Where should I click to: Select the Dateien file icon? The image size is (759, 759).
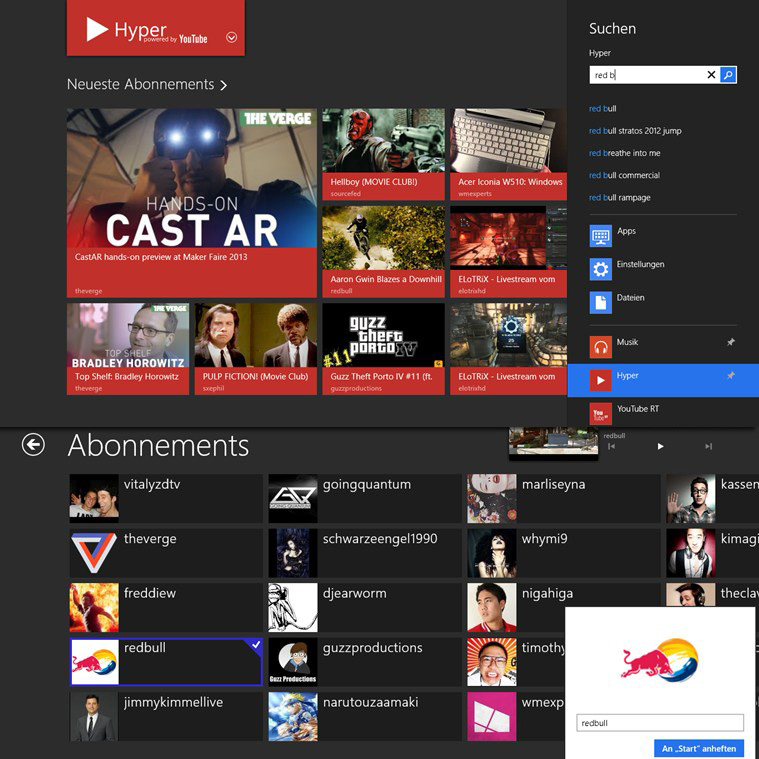[x=601, y=303]
